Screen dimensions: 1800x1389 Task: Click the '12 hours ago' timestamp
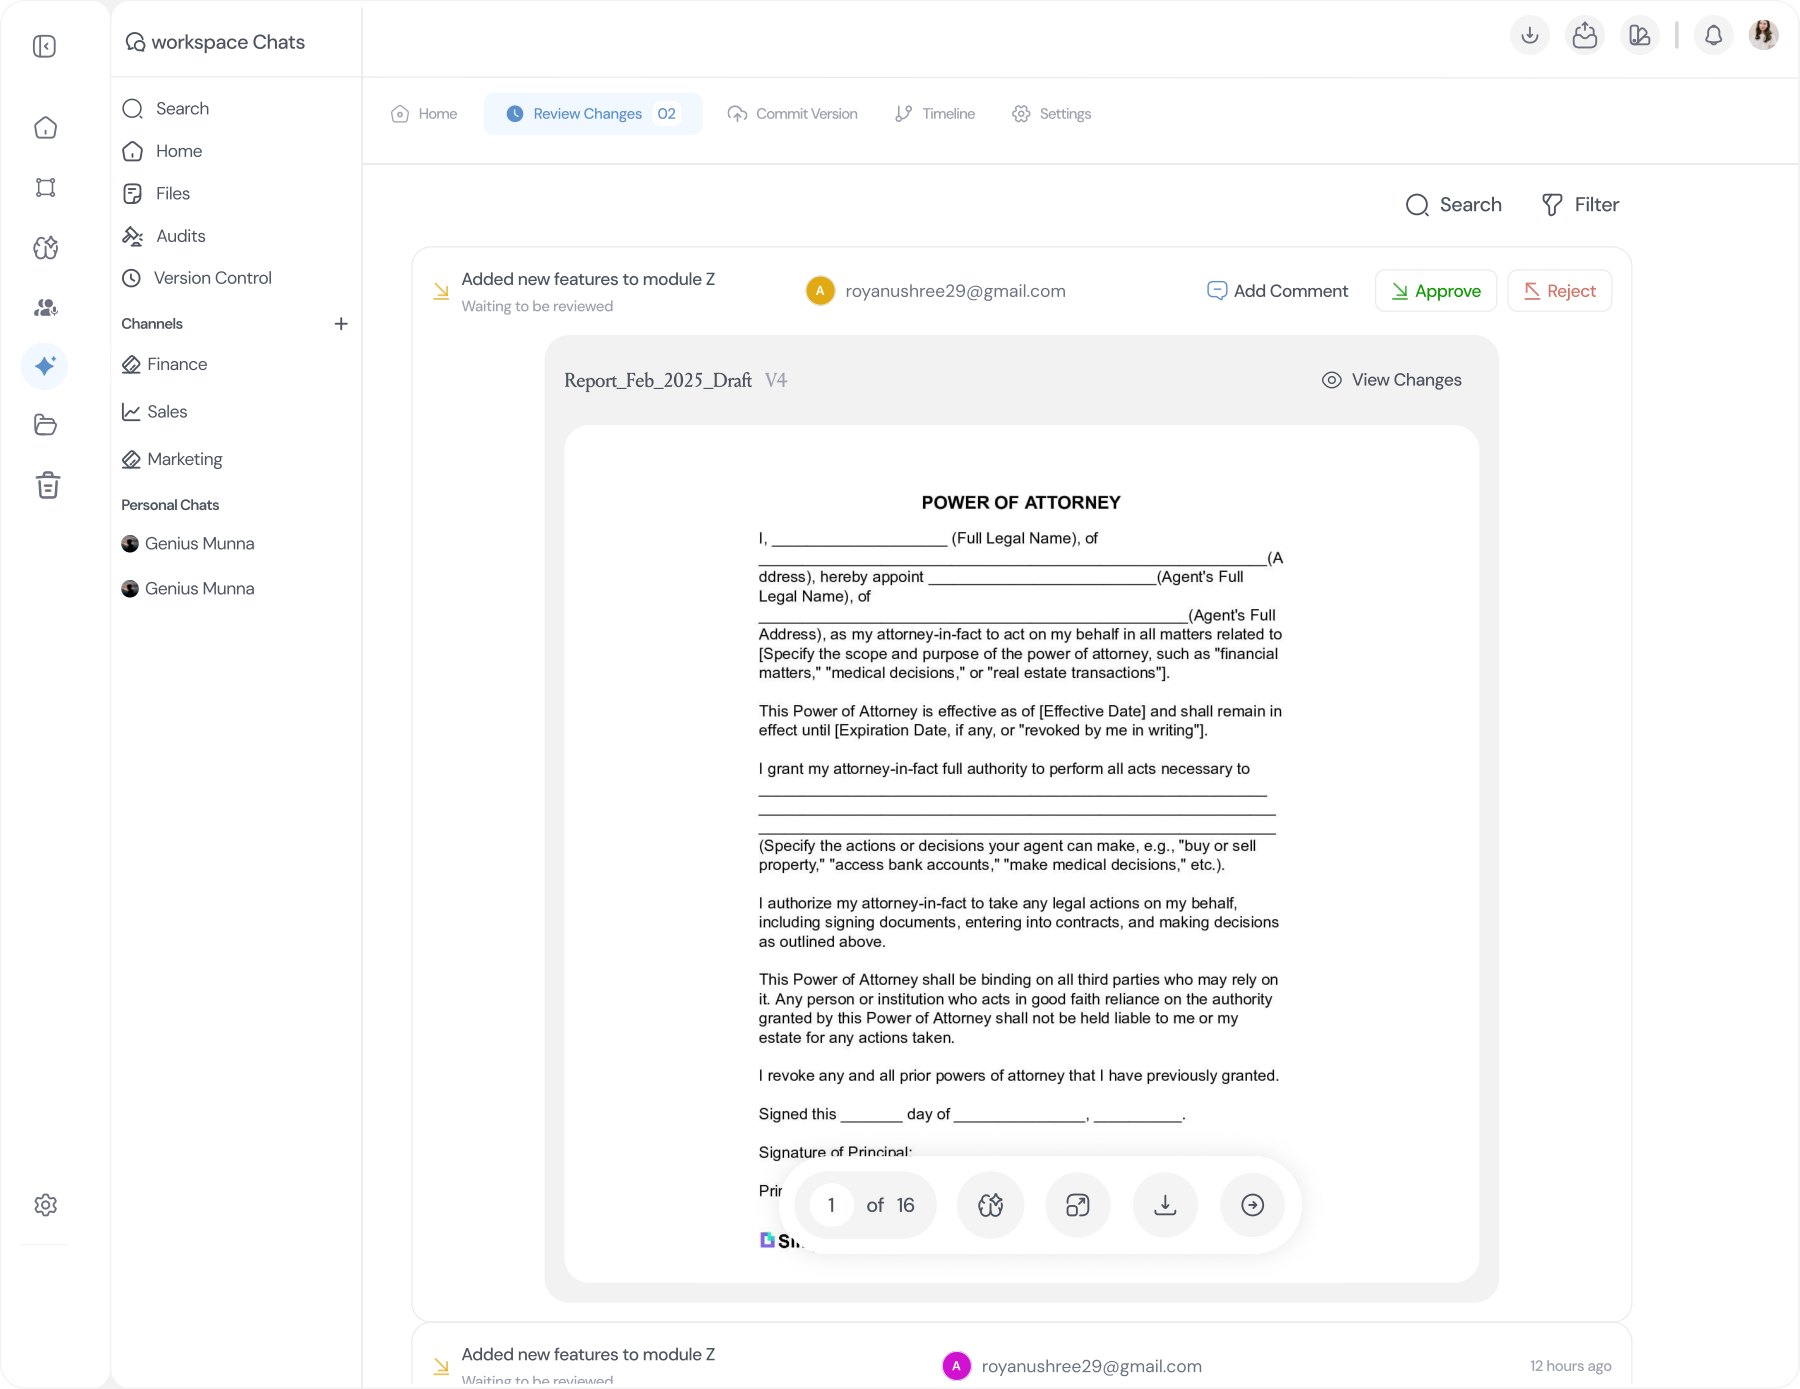(x=1570, y=1366)
